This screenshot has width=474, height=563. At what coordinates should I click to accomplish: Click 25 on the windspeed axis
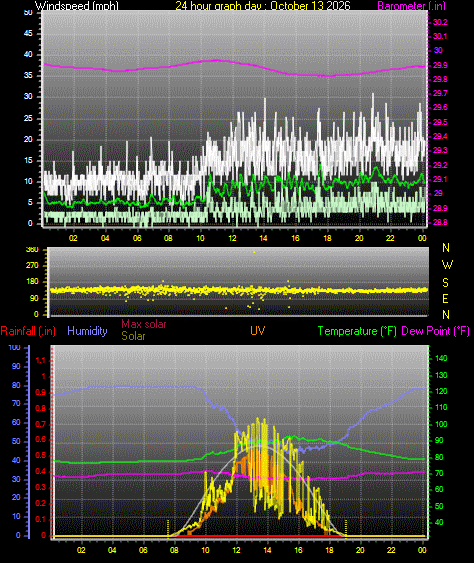28,118
